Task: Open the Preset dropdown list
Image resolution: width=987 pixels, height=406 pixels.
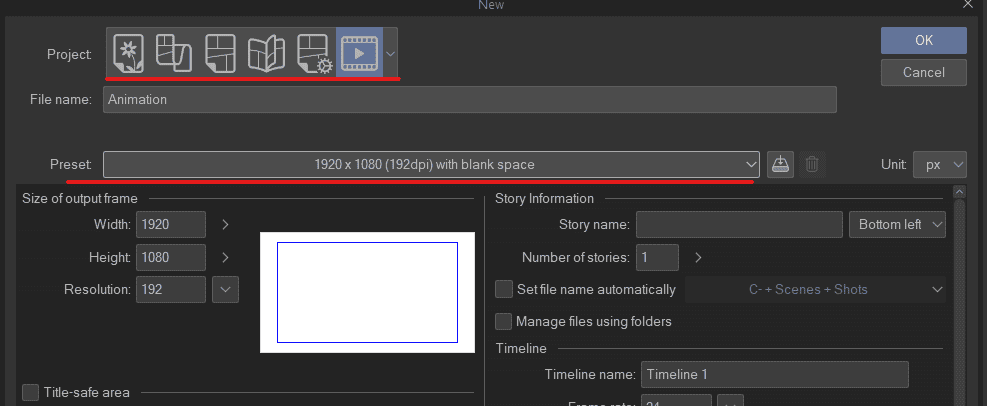Action: (431, 164)
